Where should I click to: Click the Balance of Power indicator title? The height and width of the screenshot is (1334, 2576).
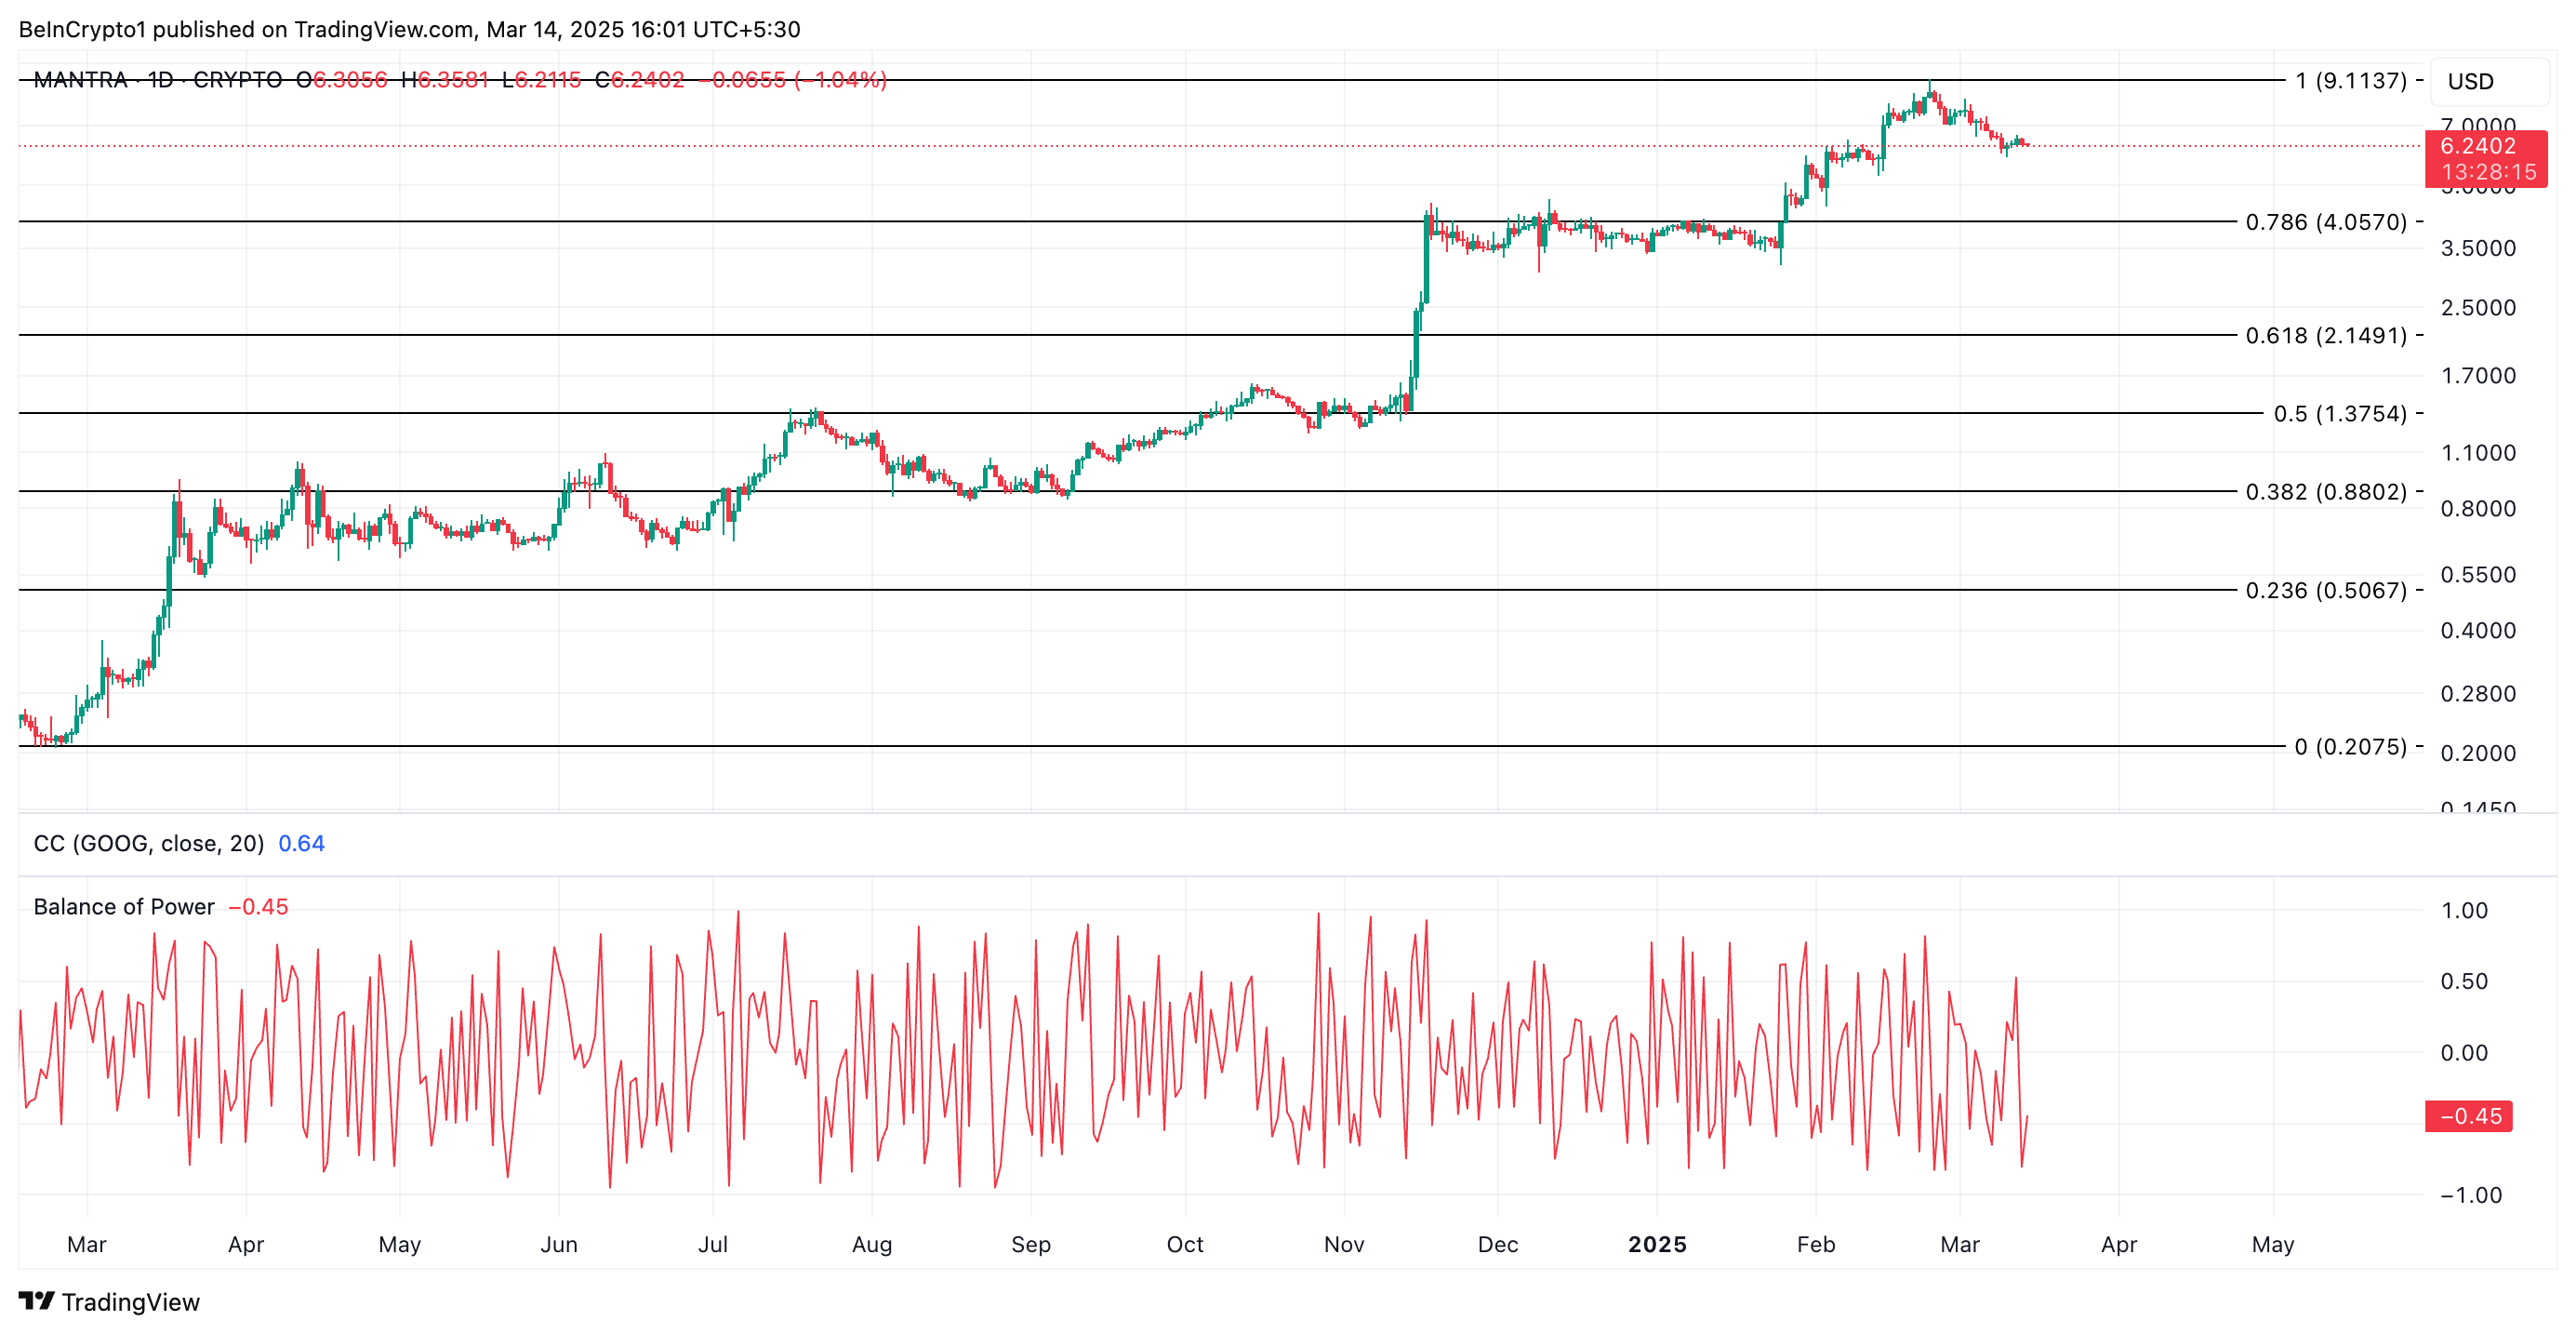point(124,906)
